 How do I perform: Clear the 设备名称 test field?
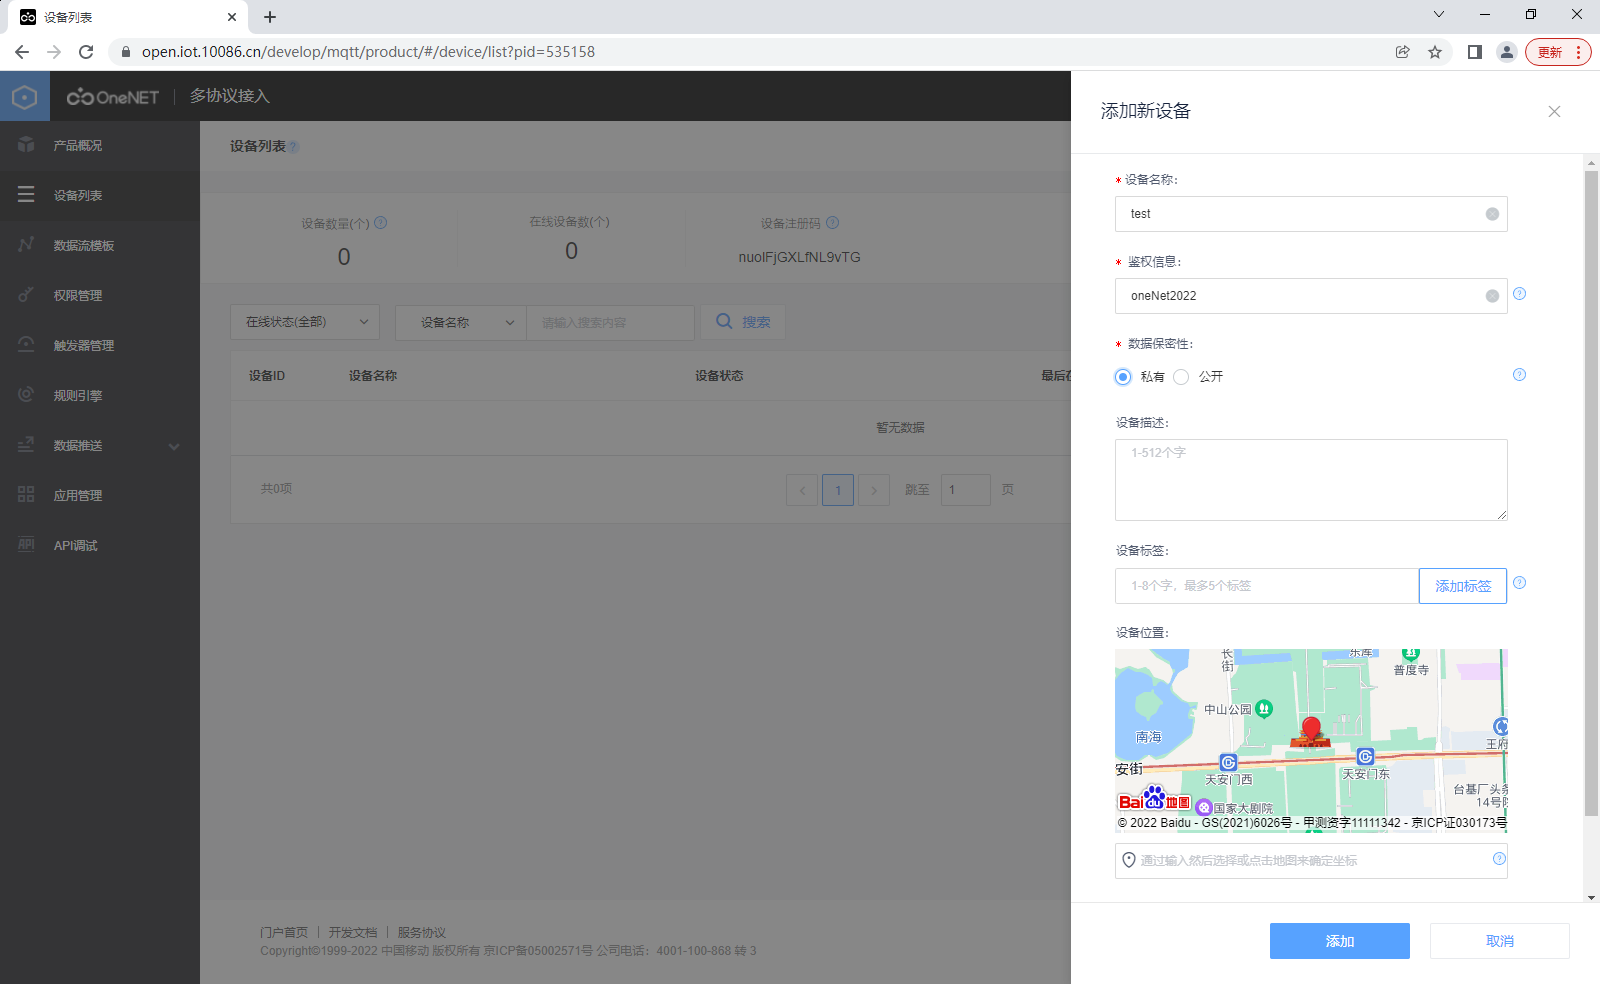point(1492,214)
